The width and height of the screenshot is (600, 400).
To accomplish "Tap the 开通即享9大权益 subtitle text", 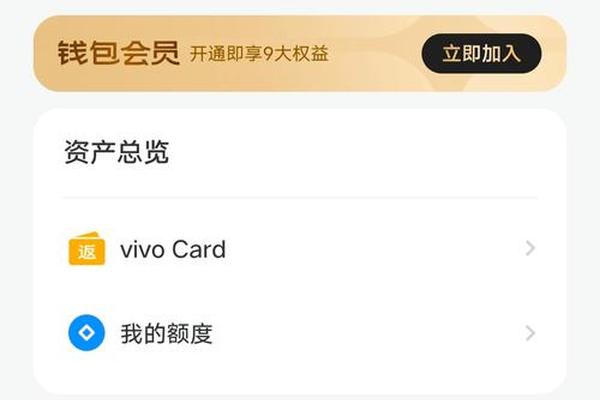I will 259,54.
